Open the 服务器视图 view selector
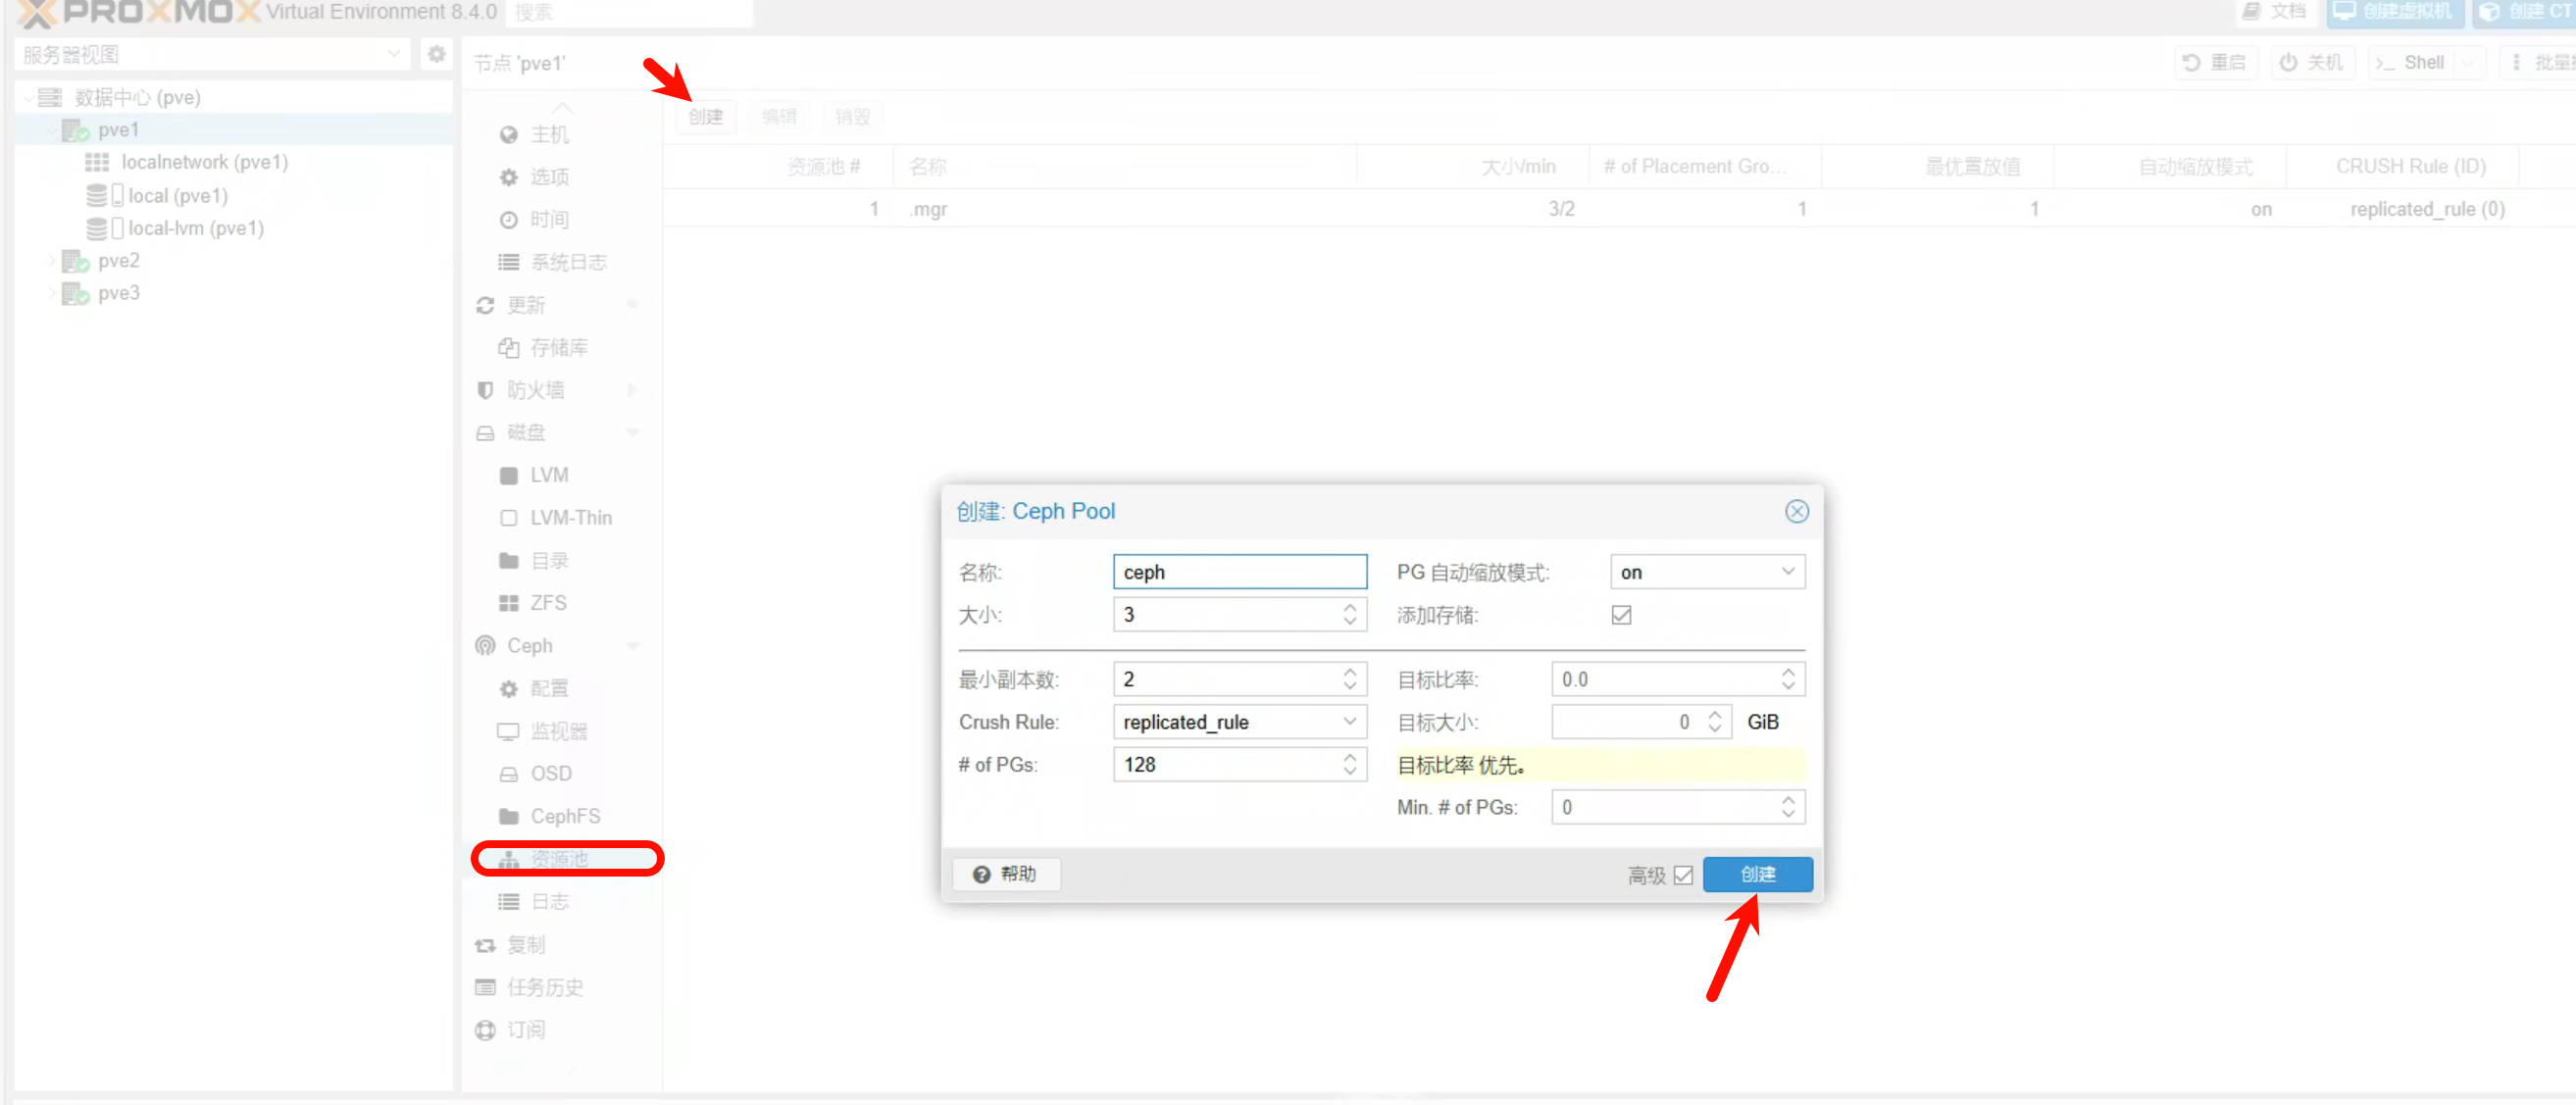Image resolution: width=2576 pixels, height=1105 pixels. [211, 54]
